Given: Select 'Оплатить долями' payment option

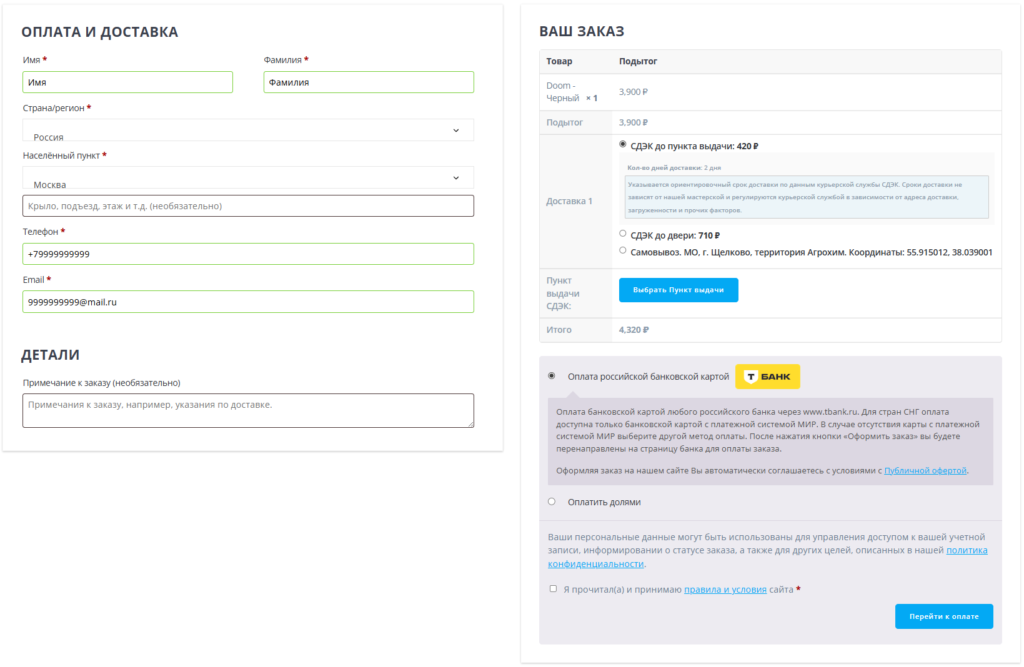Looking at the screenshot, I should click(552, 502).
